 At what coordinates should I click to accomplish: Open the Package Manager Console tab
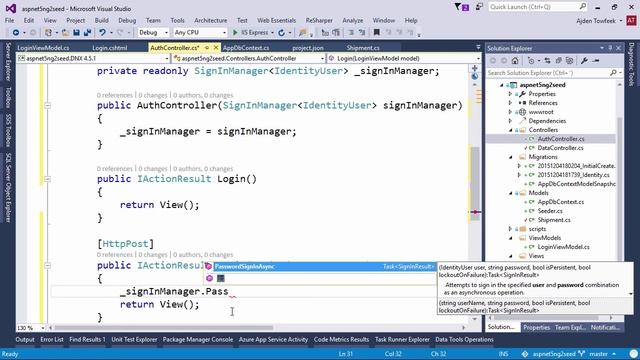tap(198, 340)
